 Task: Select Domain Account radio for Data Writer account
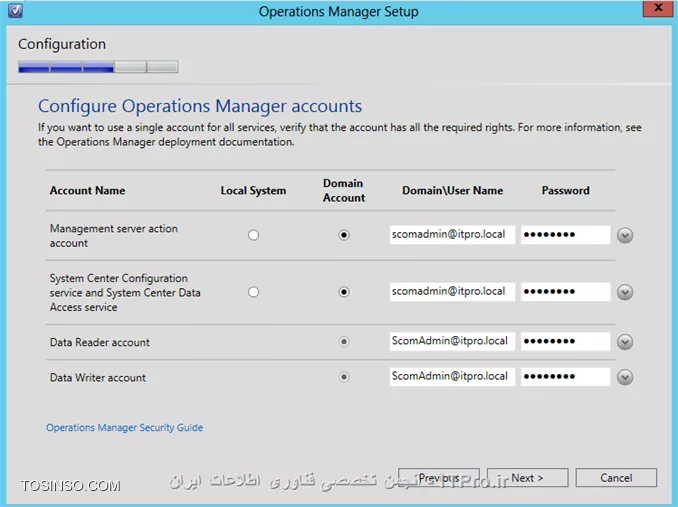click(x=344, y=377)
